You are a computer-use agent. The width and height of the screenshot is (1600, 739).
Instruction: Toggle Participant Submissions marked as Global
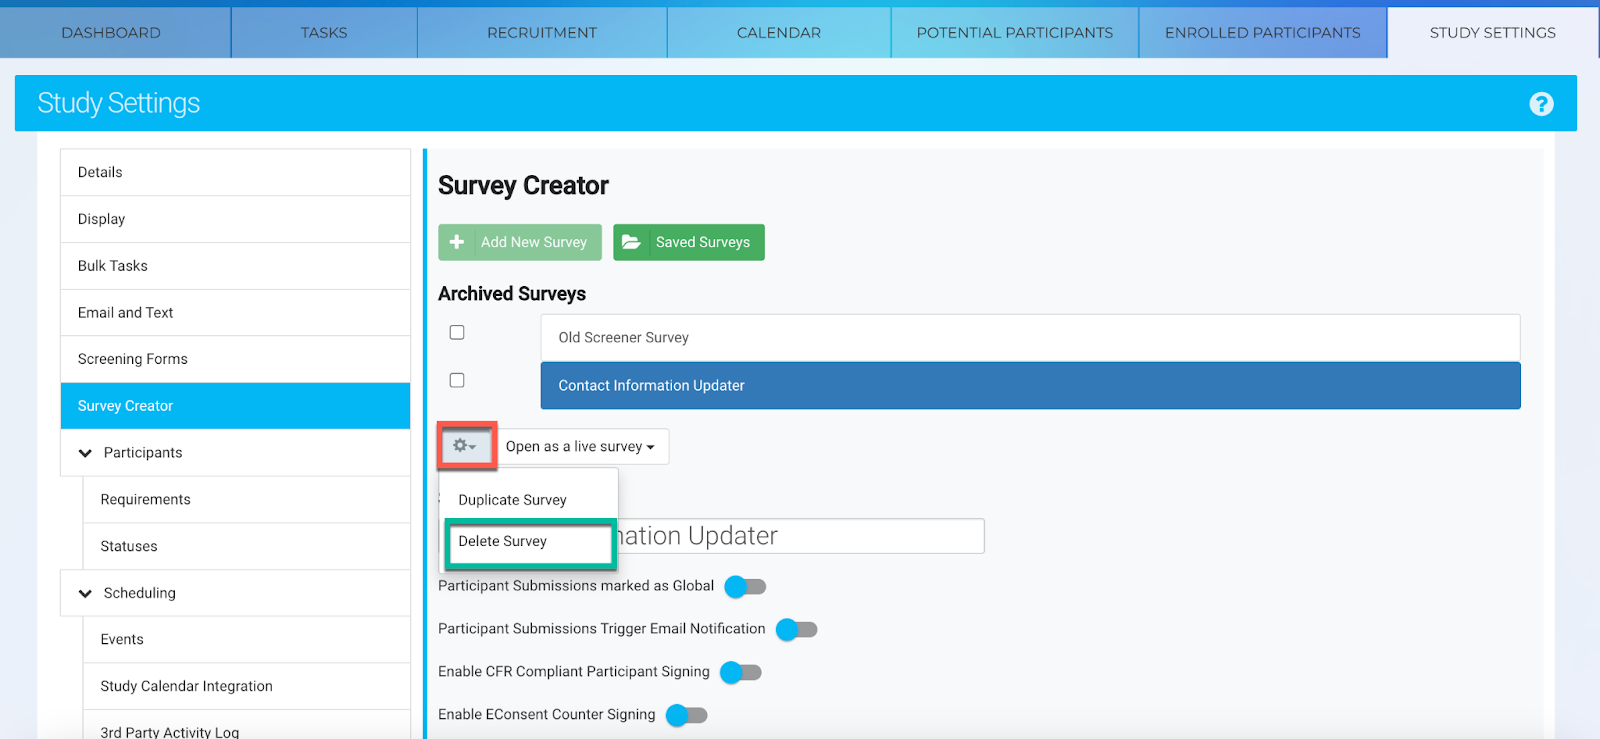pyautogui.click(x=745, y=586)
